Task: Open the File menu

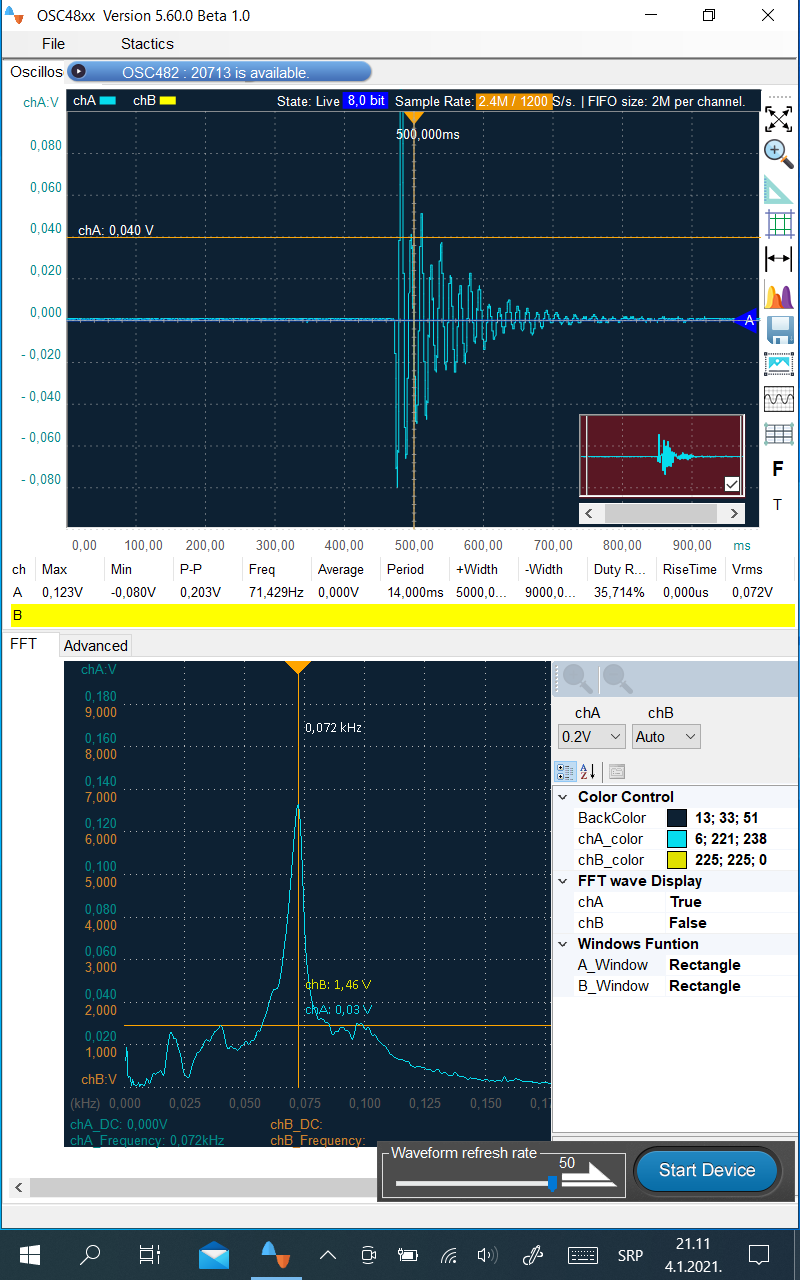Action: click(53, 44)
